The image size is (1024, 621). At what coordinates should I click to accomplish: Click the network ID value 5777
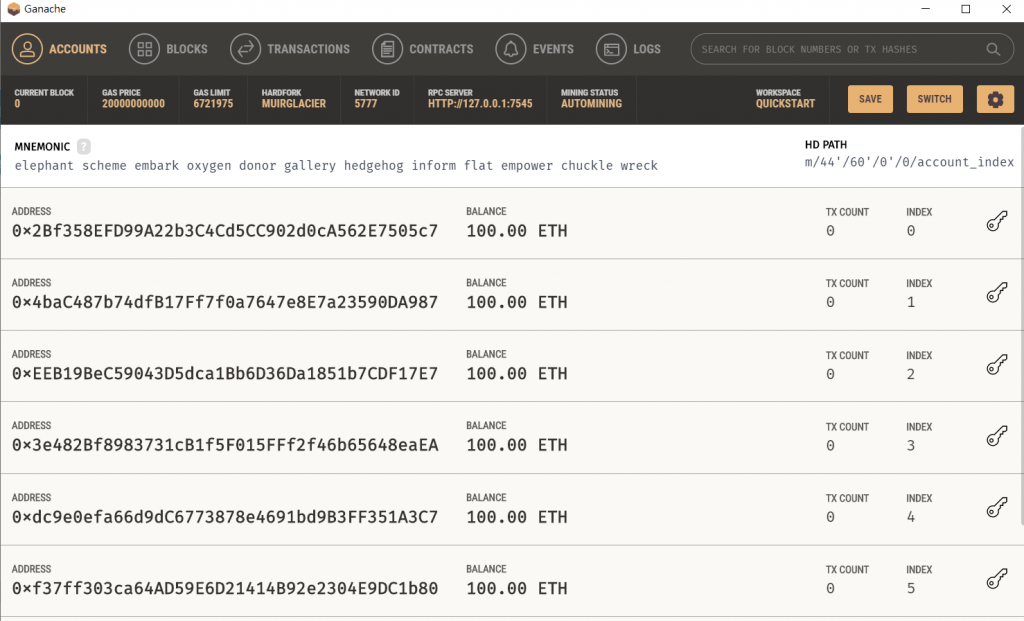point(366,104)
